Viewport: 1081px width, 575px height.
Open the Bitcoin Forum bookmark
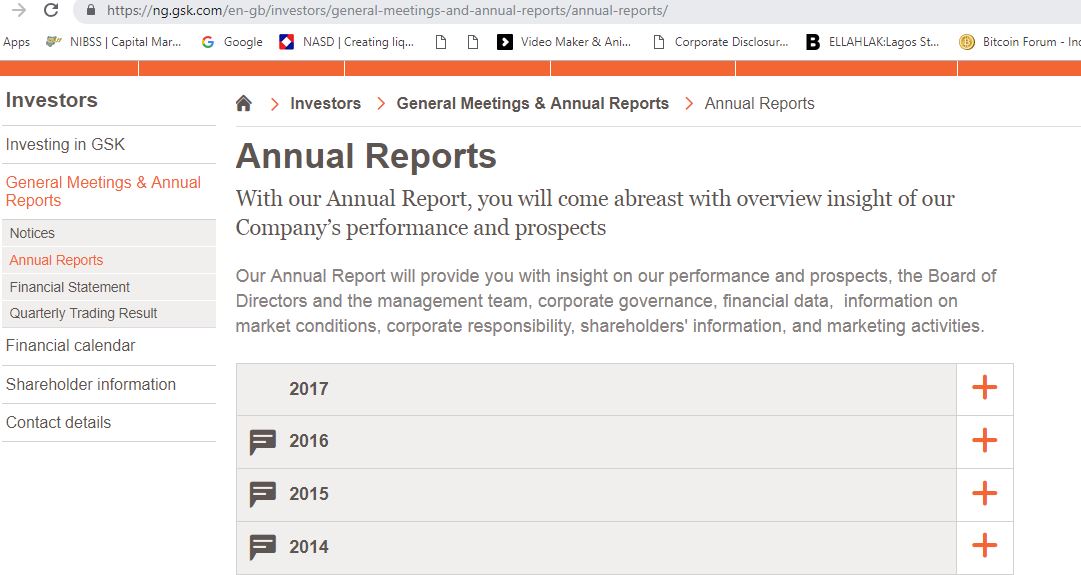click(x=1020, y=42)
